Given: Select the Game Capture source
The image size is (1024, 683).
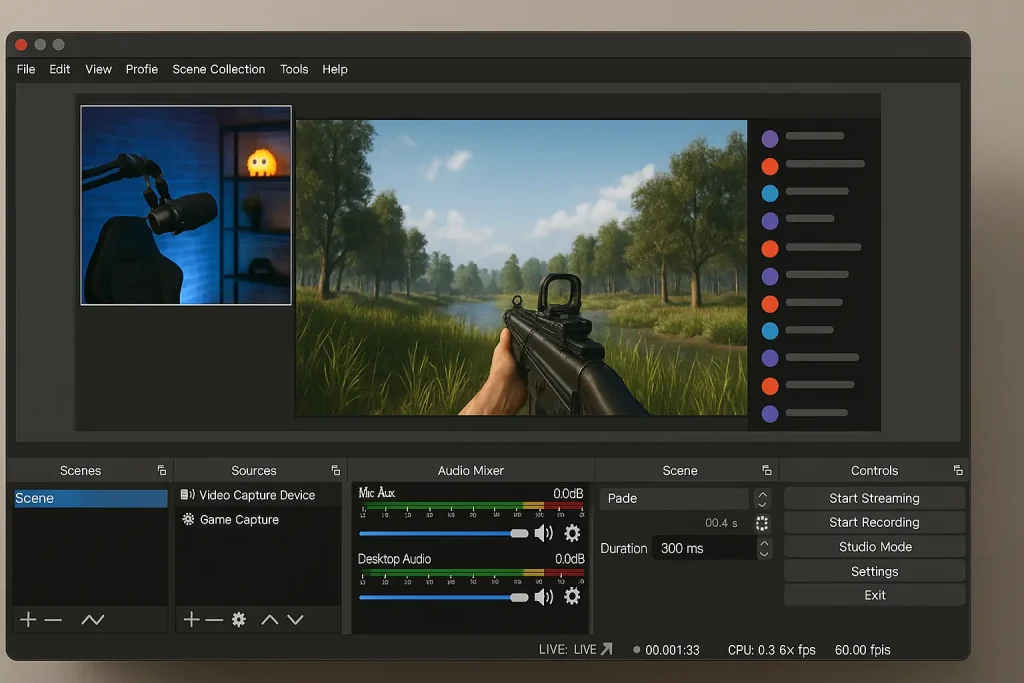Looking at the screenshot, I should pyautogui.click(x=238, y=520).
